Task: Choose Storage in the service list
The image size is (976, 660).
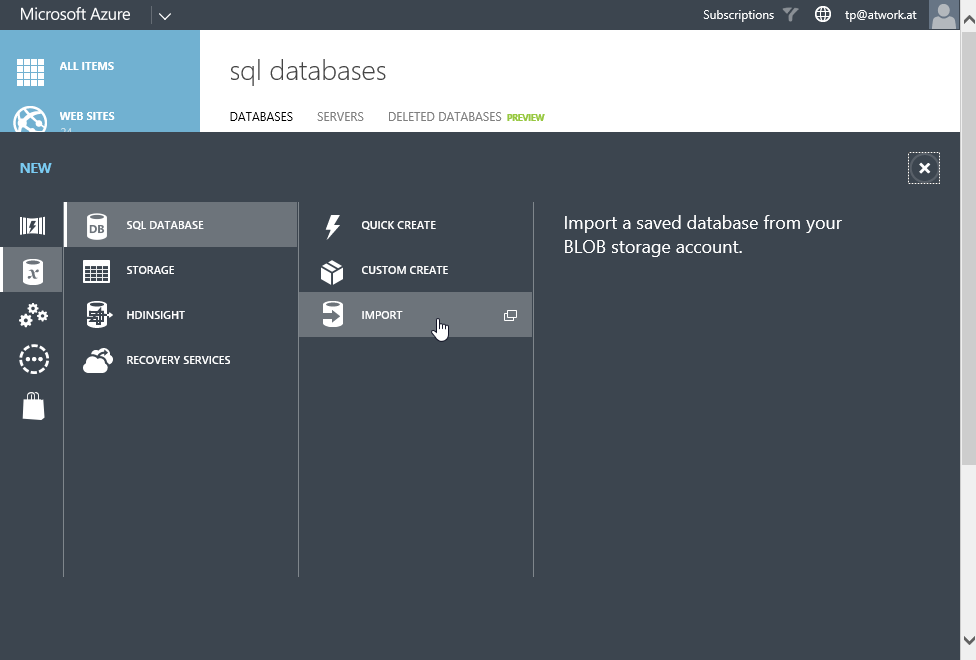Action: 150,270
